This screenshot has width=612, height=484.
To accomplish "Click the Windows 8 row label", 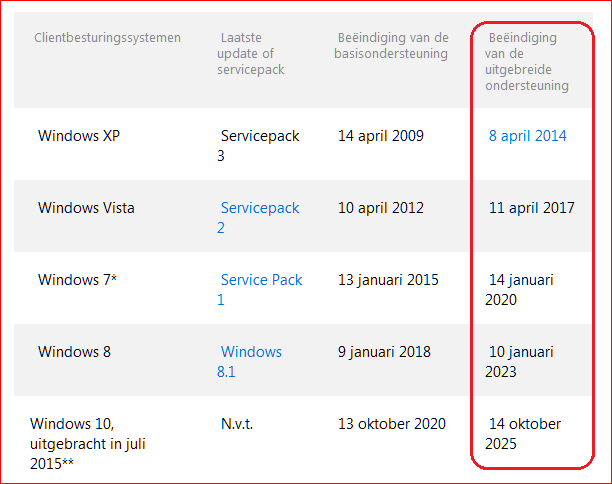I will point(74,352).
